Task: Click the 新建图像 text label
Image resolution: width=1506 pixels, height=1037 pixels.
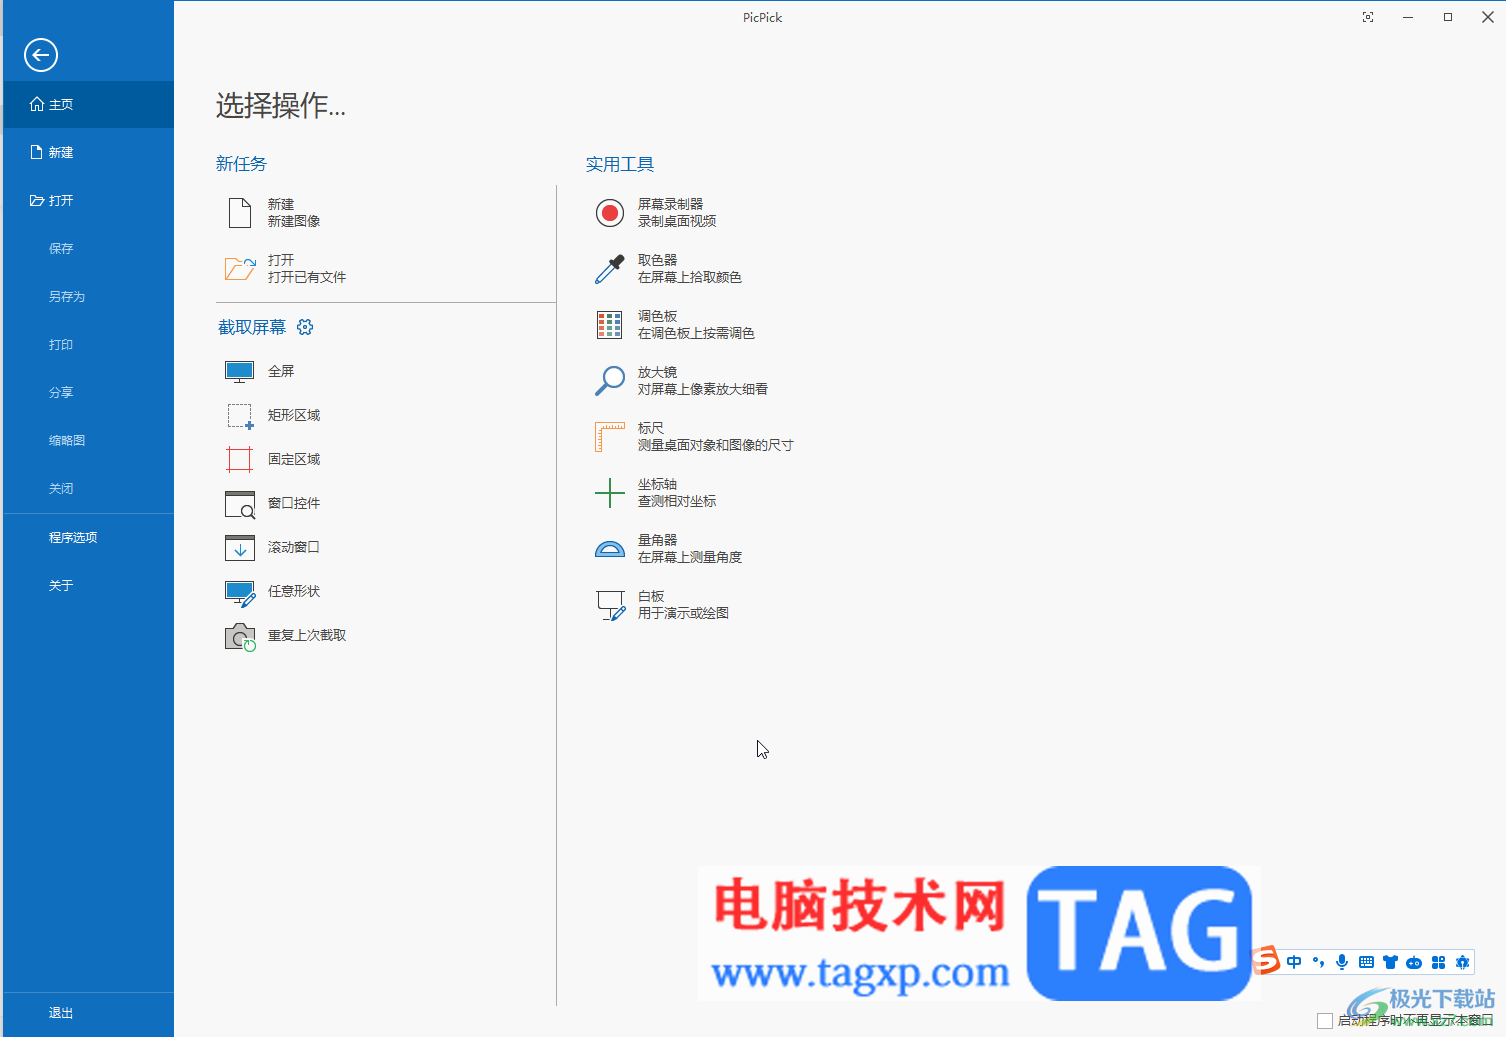Action: (294, 221)
